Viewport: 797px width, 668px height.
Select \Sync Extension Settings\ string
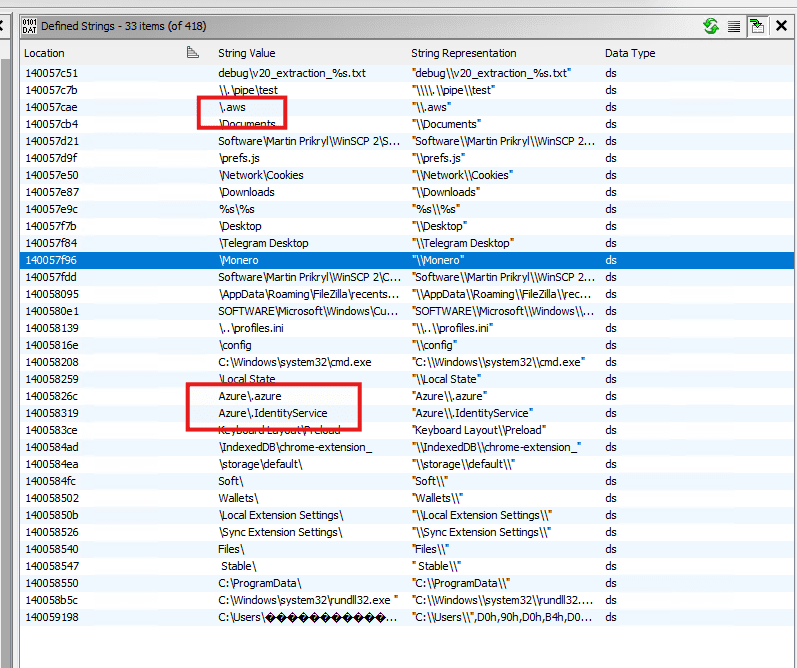pos(281,532)
